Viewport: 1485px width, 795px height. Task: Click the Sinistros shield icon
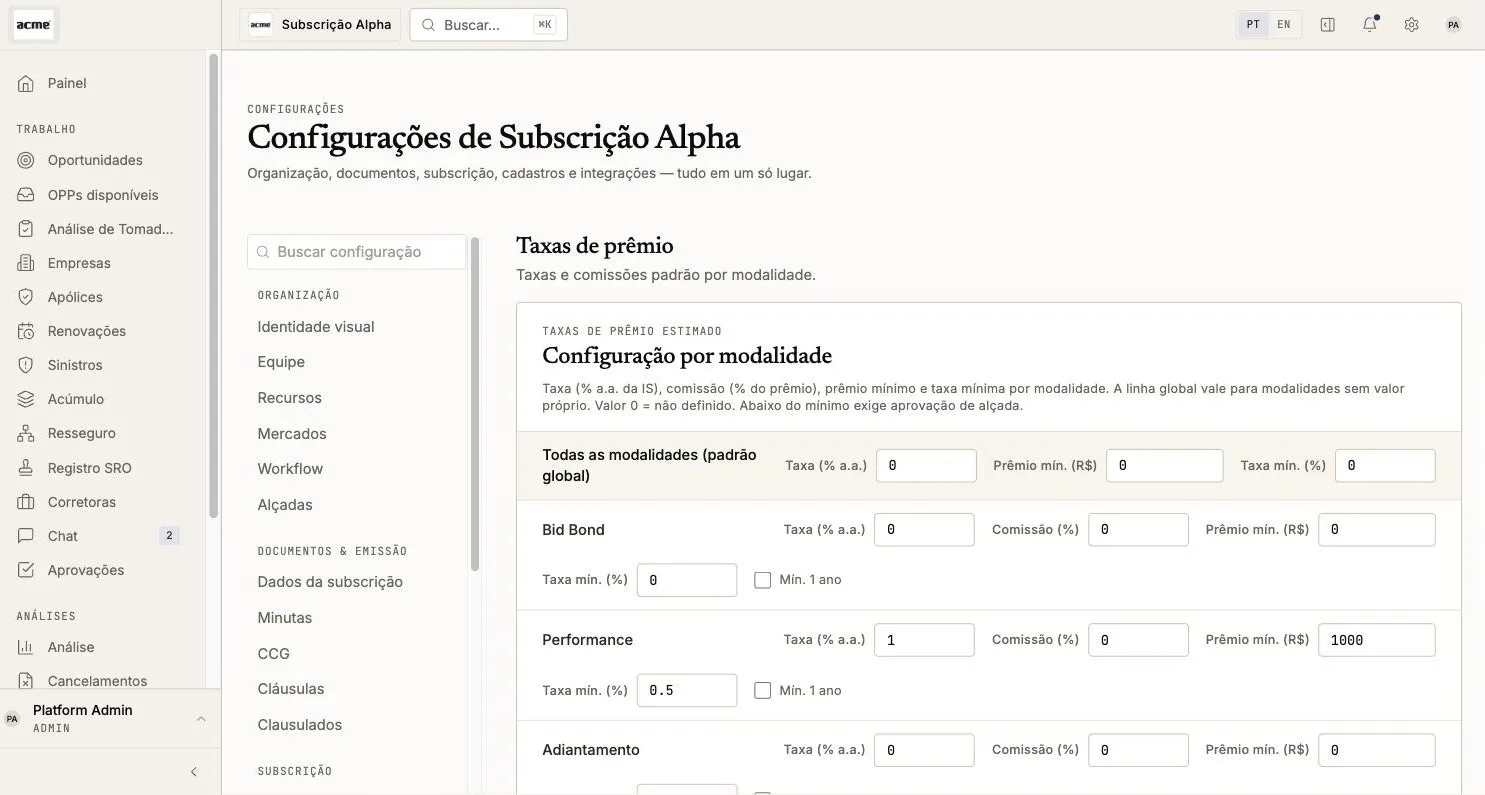[x=27, y=365]
